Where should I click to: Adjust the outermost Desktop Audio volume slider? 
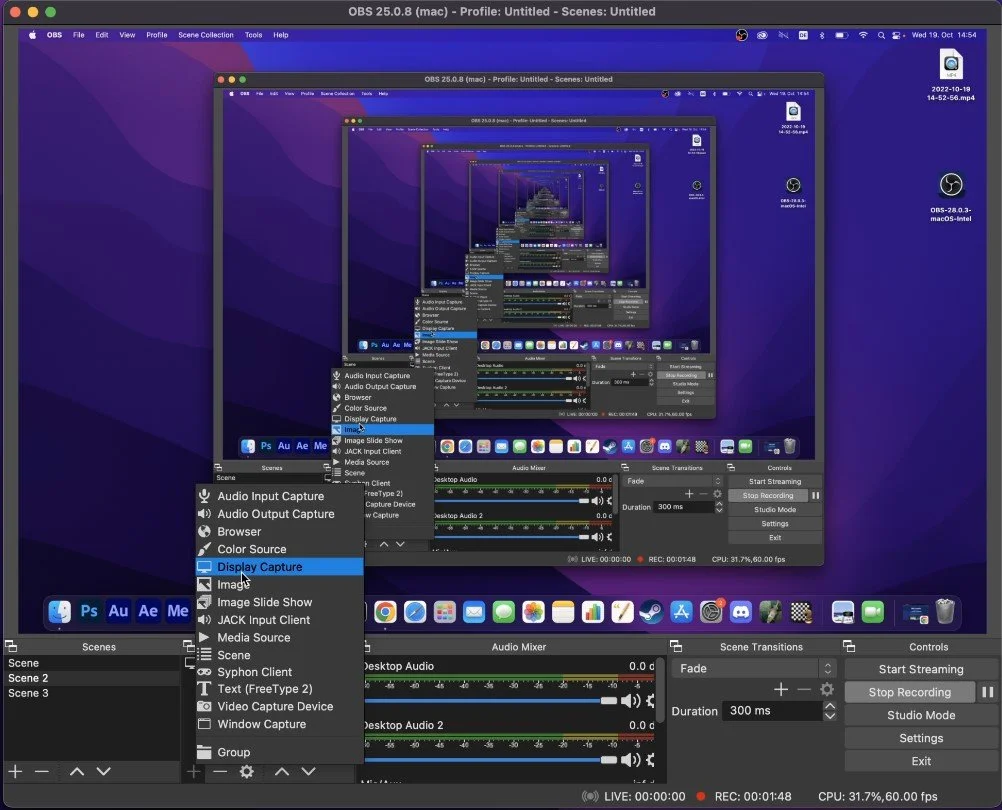491,701
